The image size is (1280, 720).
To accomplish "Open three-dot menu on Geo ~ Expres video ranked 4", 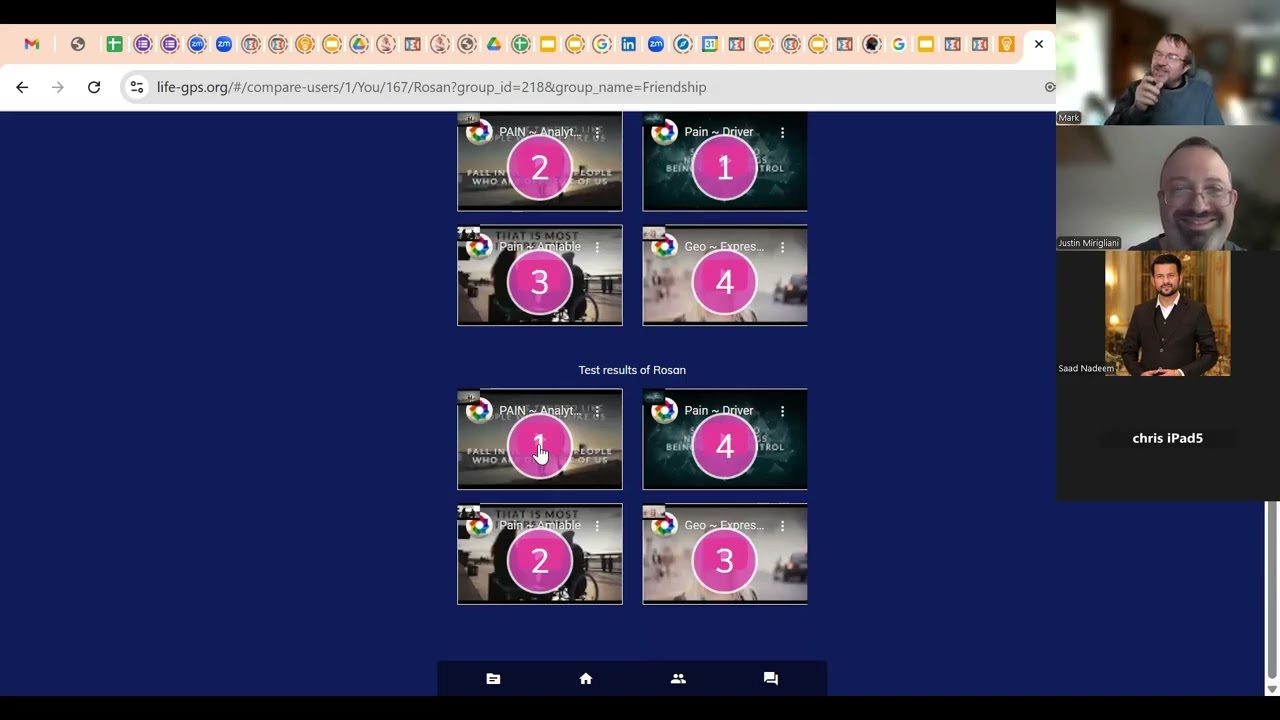I will pos(782,246).
